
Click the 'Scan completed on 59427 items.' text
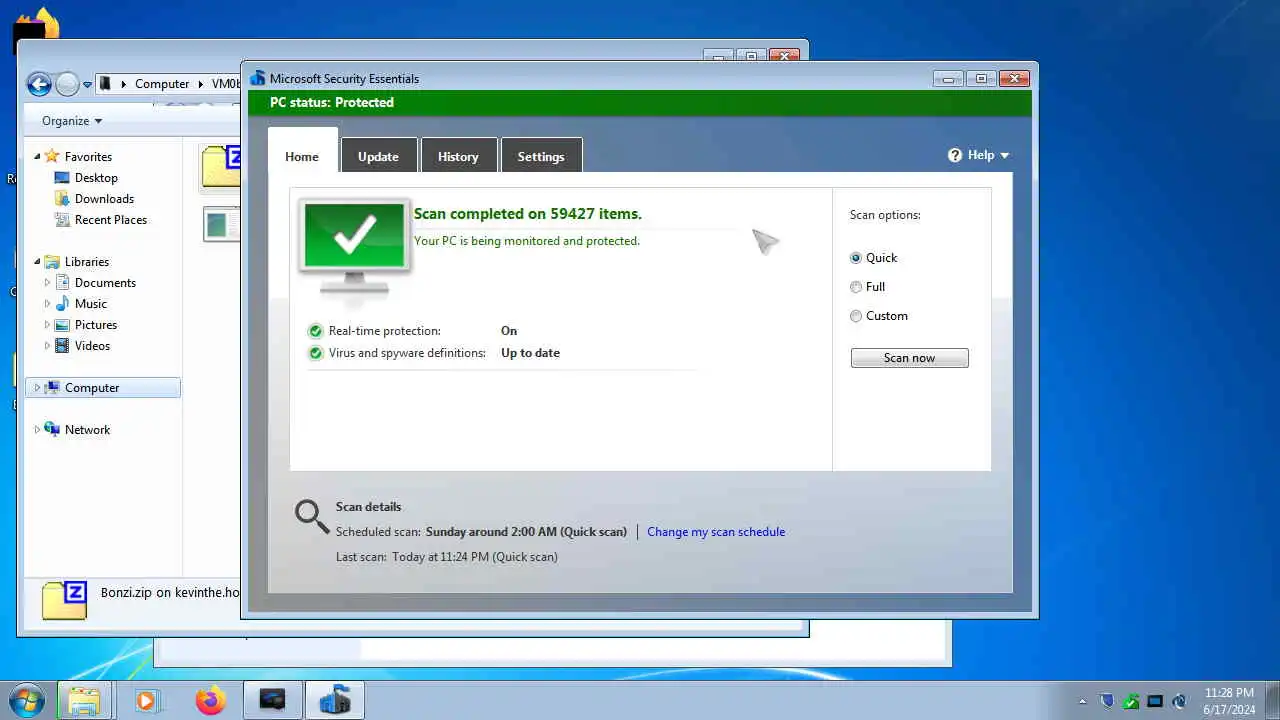pyautogui.click(x=528, y=214)
